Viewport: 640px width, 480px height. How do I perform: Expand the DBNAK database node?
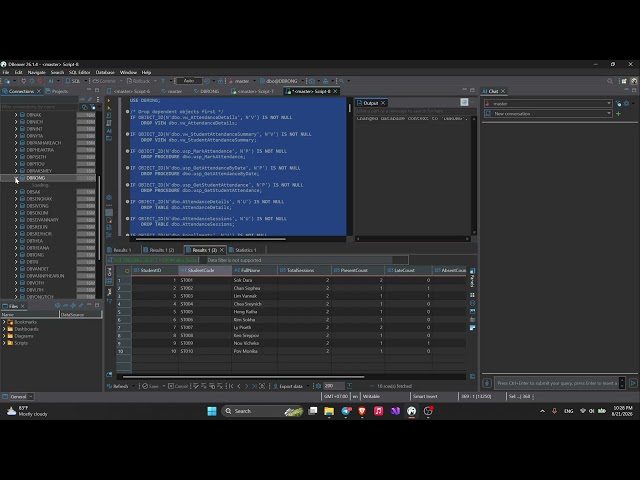16,115
